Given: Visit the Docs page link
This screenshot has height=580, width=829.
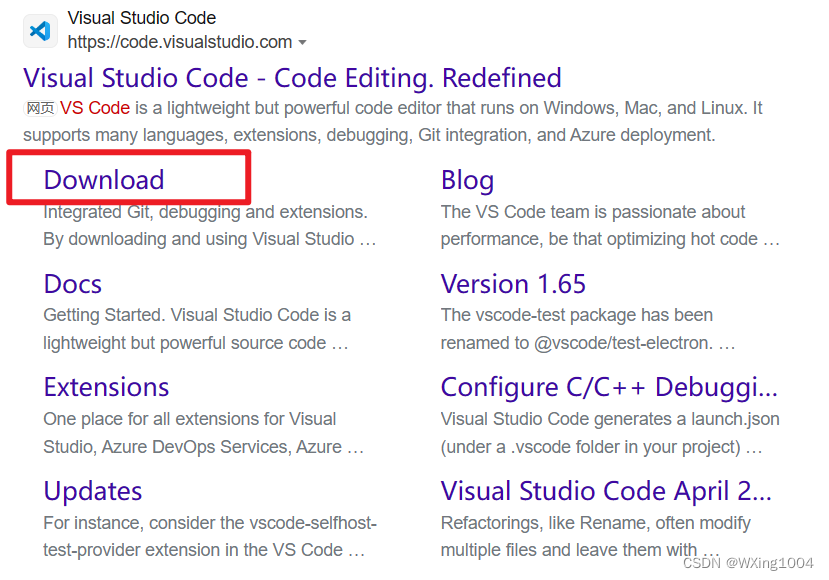Looking at the screenshot, I should (72, 285).
